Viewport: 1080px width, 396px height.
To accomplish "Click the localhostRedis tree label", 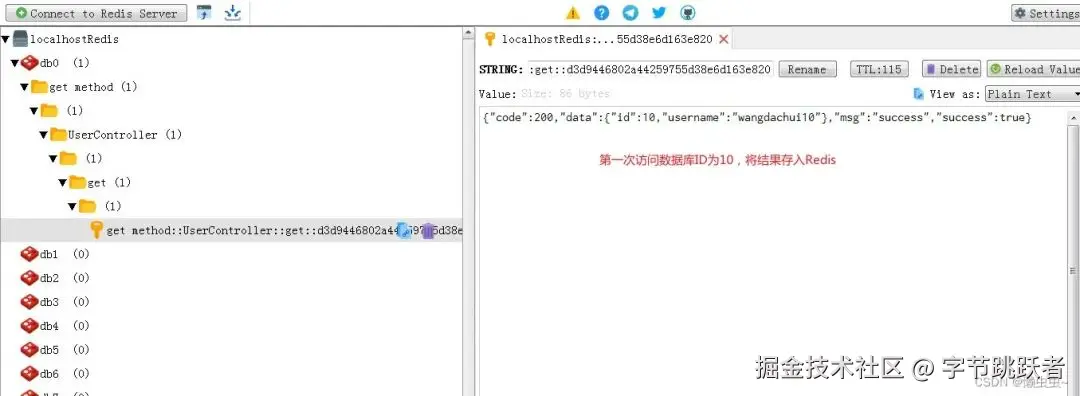I will click(x=74, y=39).
